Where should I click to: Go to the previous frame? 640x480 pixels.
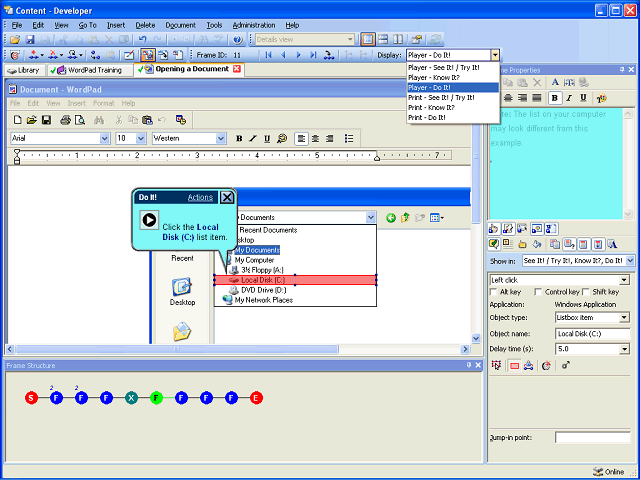click(x=283, y=55)
